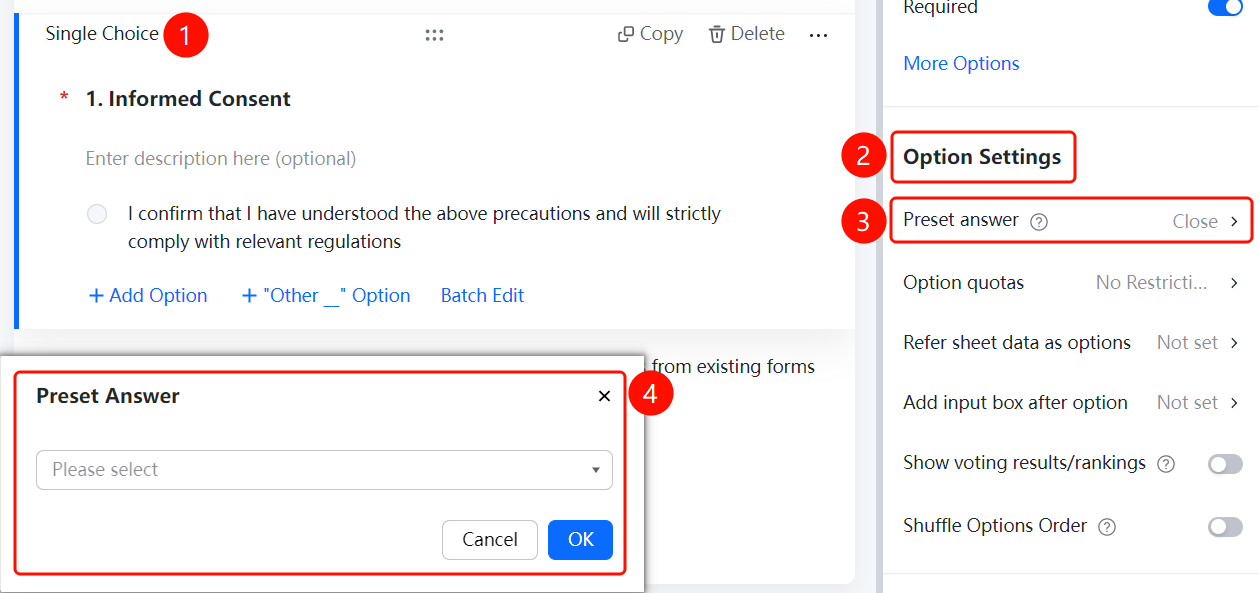The width and height of the screenshot is (1259, 593).
Task: Enable Show voting results/rankings toggle
Action: pyautogui.click(x=1225, y=464)
